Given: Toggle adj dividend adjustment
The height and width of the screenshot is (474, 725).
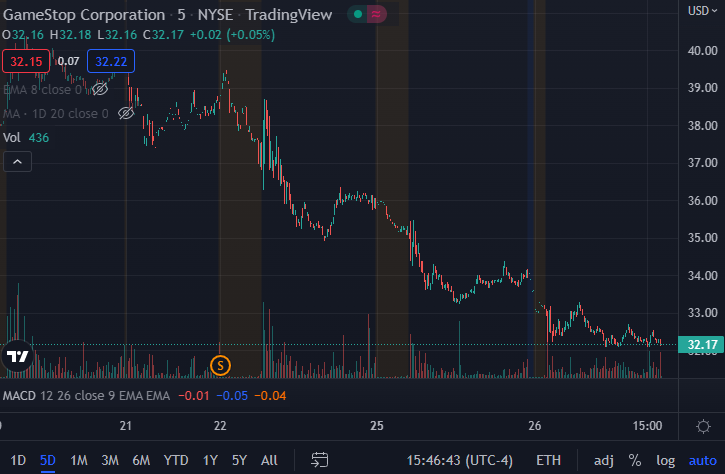Looking at the screenshot, I should (x=603, y=460).
